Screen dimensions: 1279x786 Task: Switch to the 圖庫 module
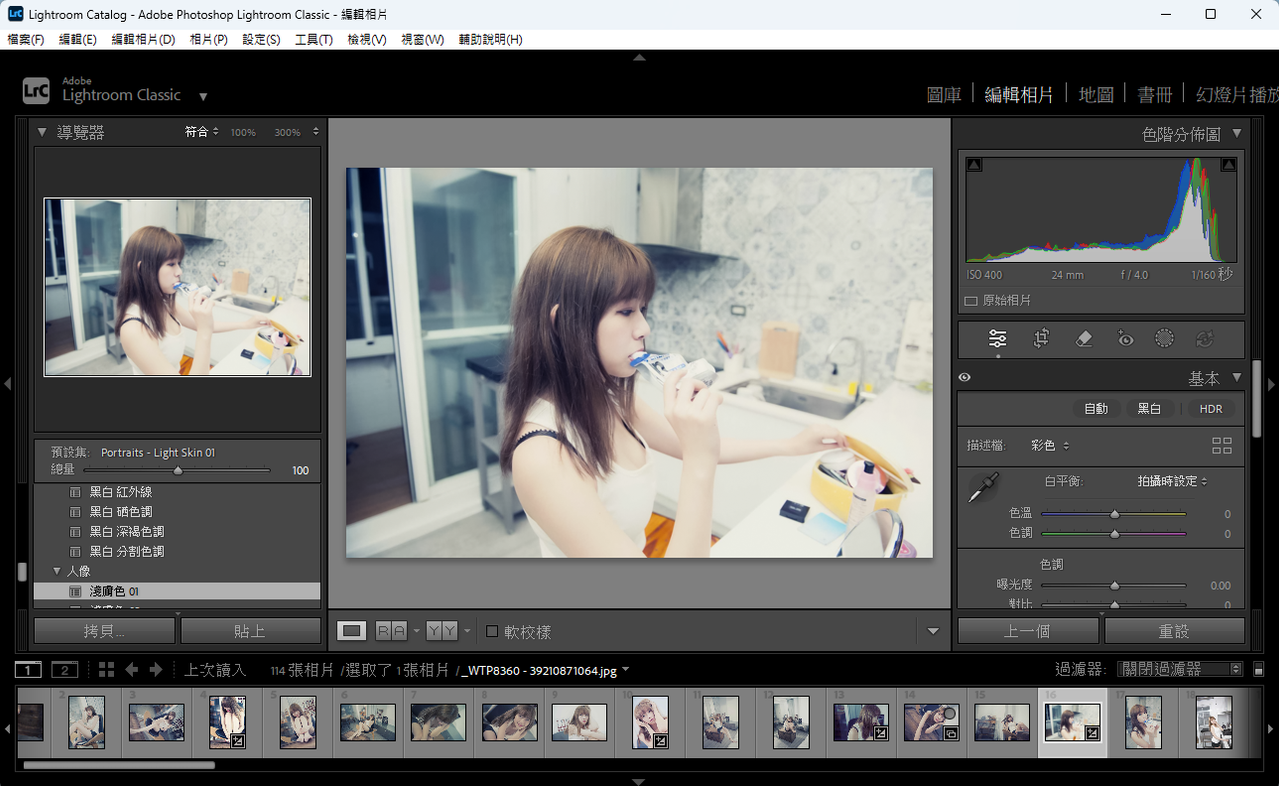pos(944,95)
